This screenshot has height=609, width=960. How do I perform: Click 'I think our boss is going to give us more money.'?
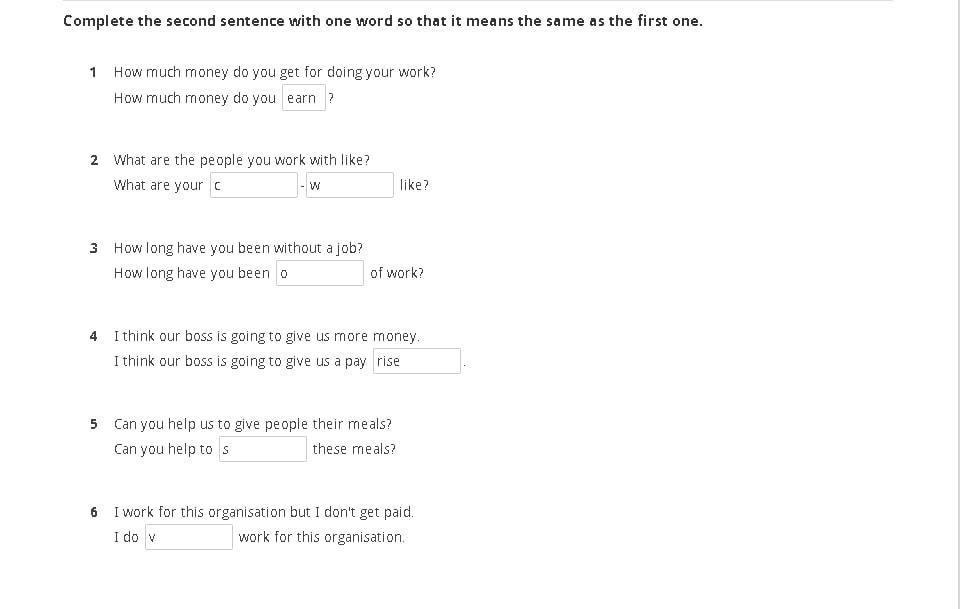267,336
